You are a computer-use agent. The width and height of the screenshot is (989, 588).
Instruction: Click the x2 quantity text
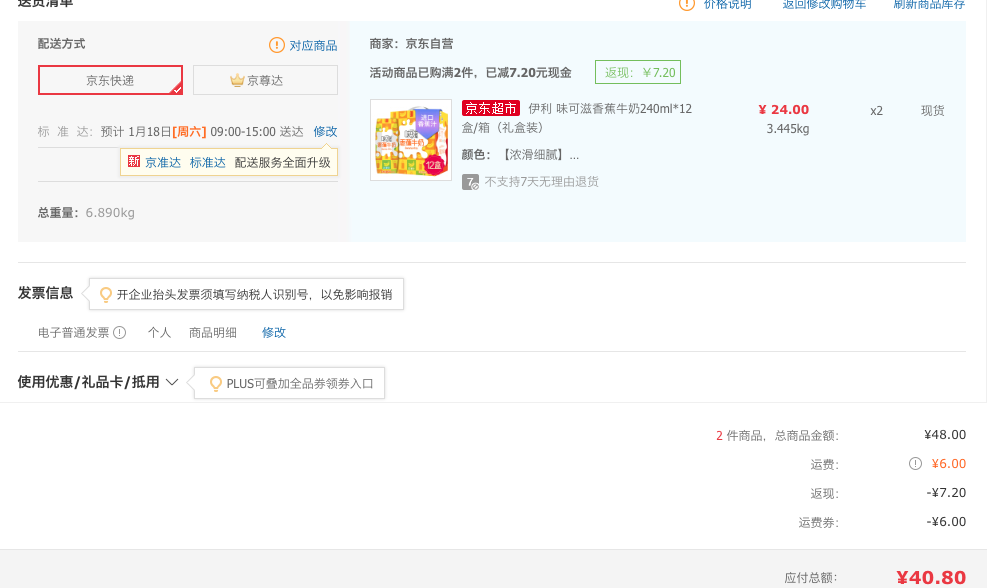coord(876,111)
